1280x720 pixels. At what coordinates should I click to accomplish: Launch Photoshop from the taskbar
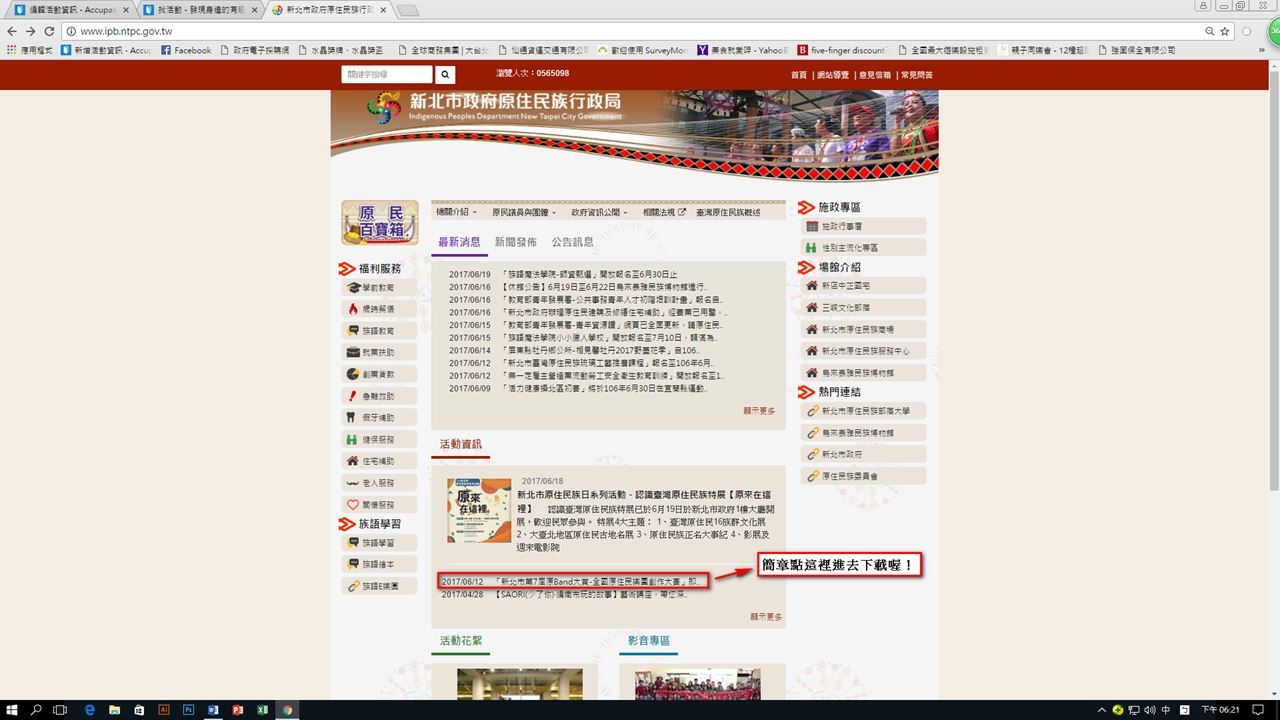pos(188,710)
